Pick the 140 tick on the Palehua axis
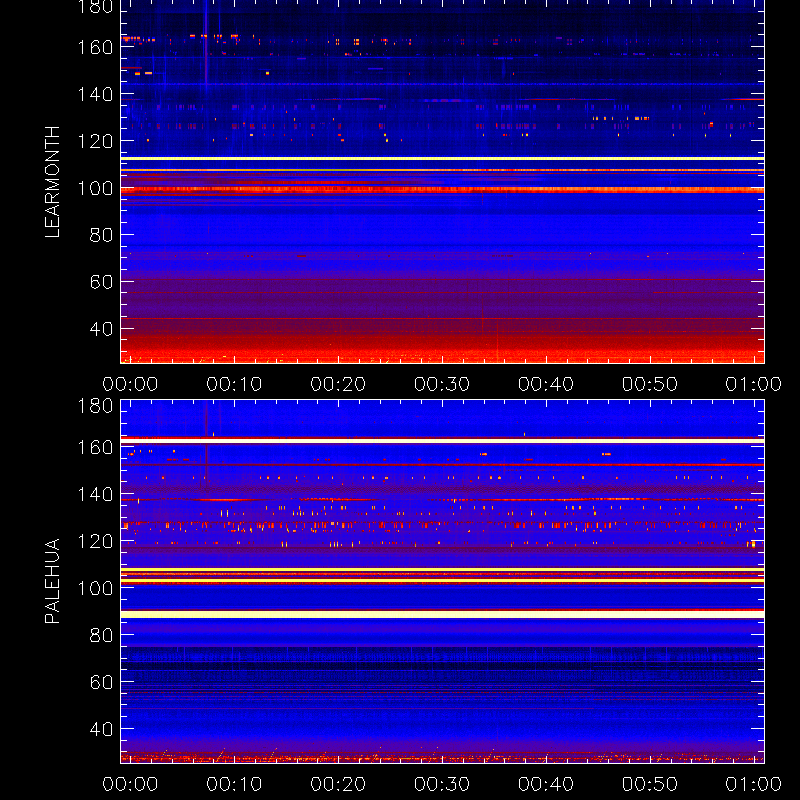This screenshot has height=800, width=800. click(95, 495)
